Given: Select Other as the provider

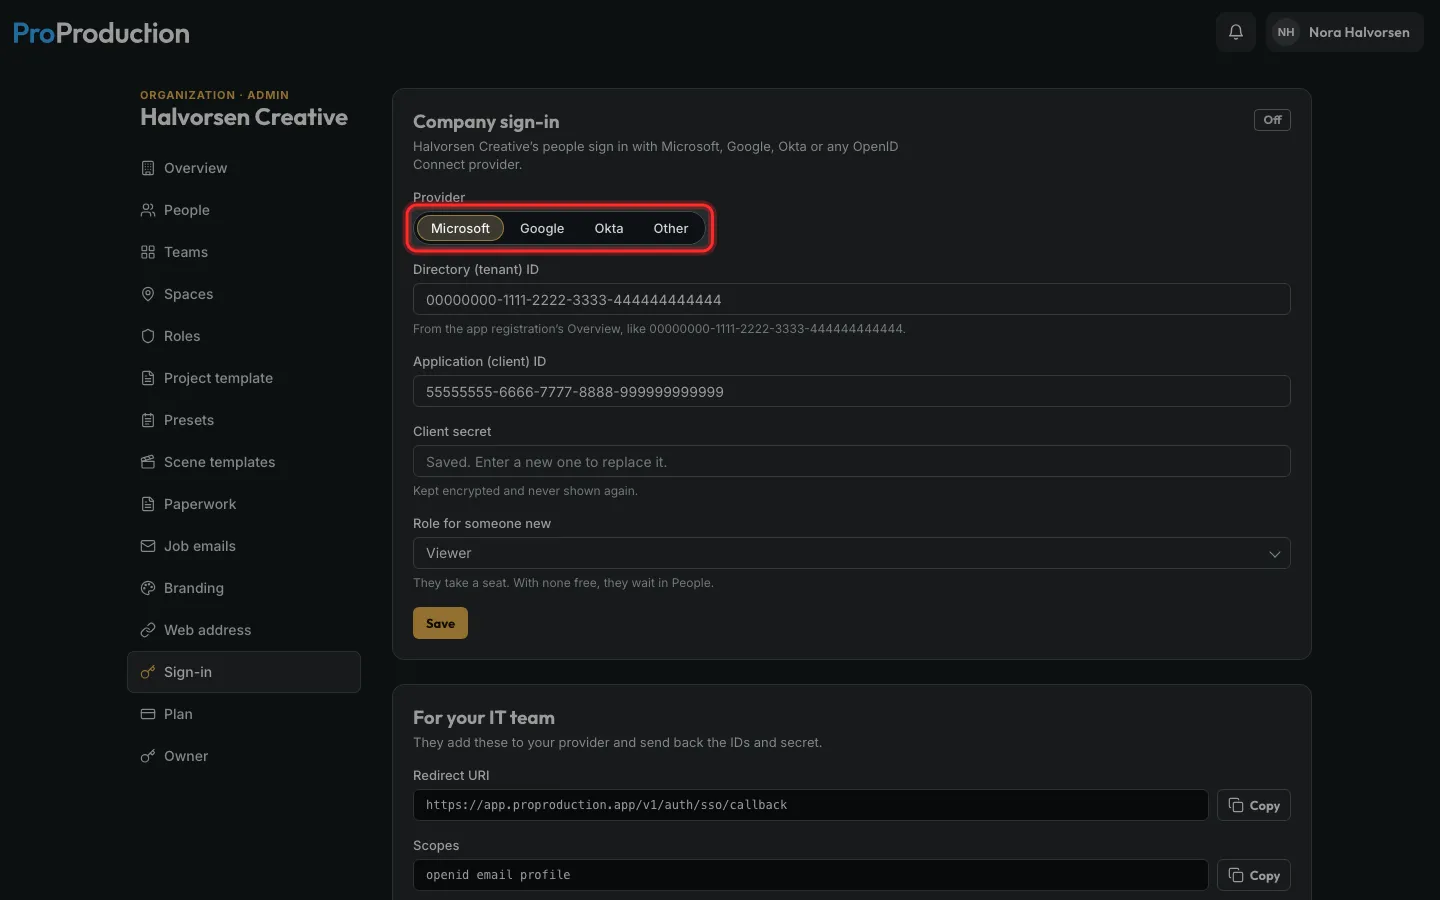Looking at the screenshot, I should [671, 228].
